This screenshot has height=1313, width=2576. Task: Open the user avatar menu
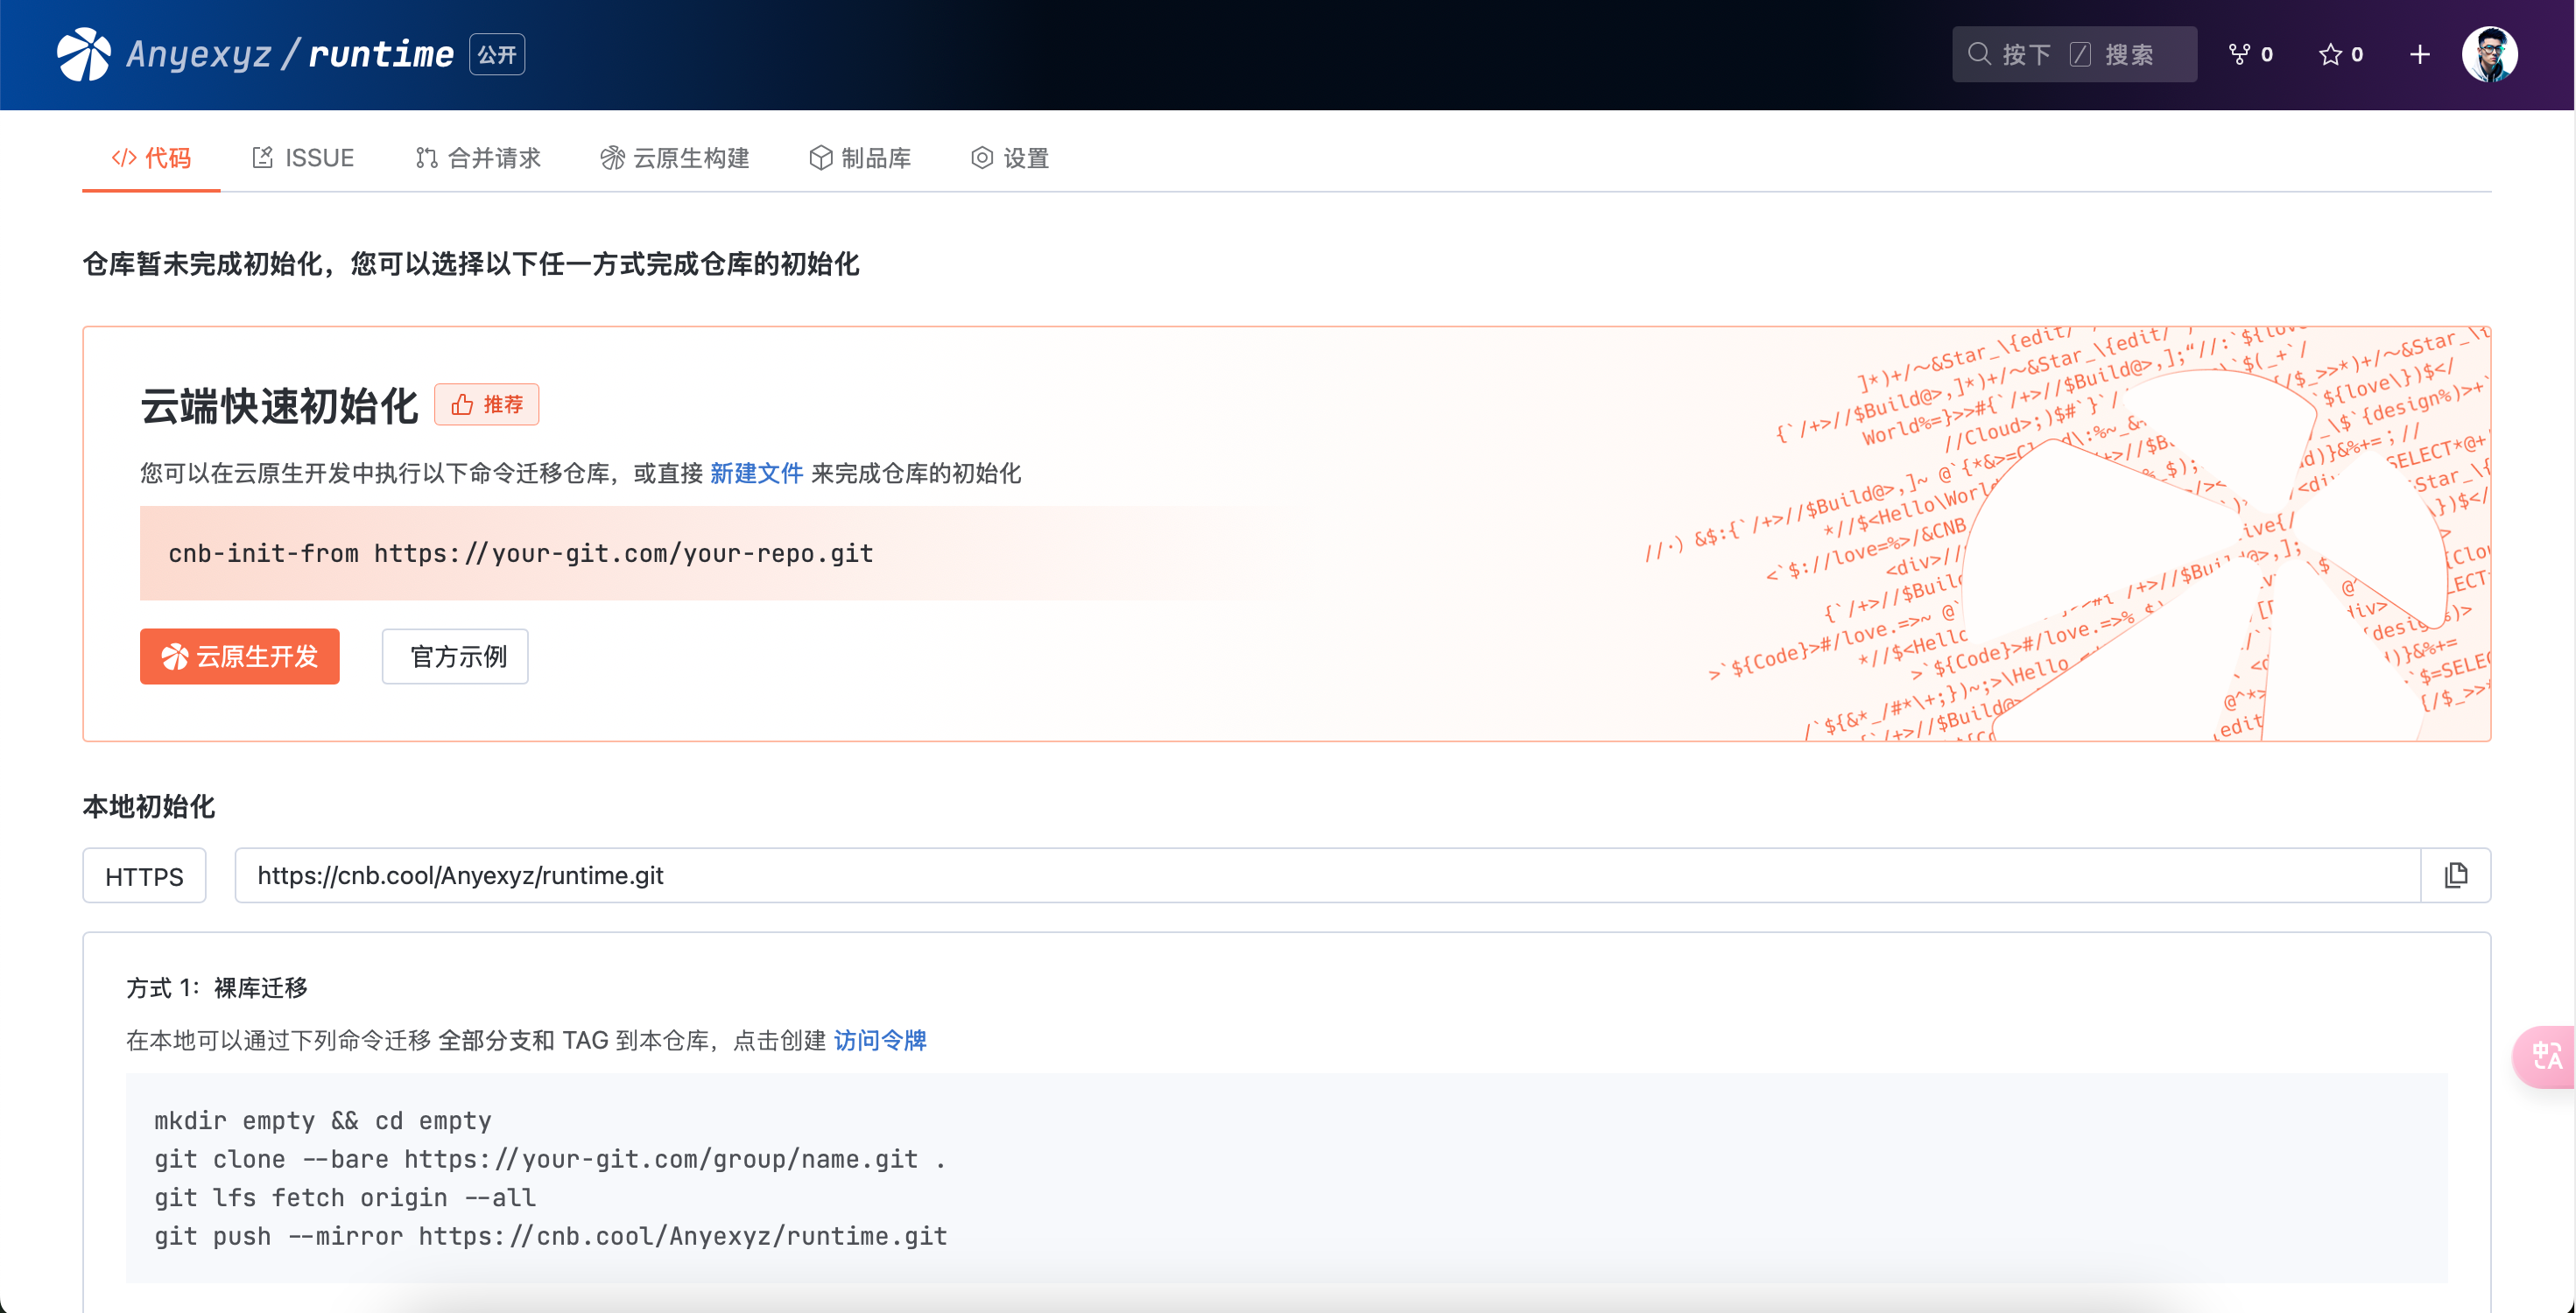coord(2493,53)
